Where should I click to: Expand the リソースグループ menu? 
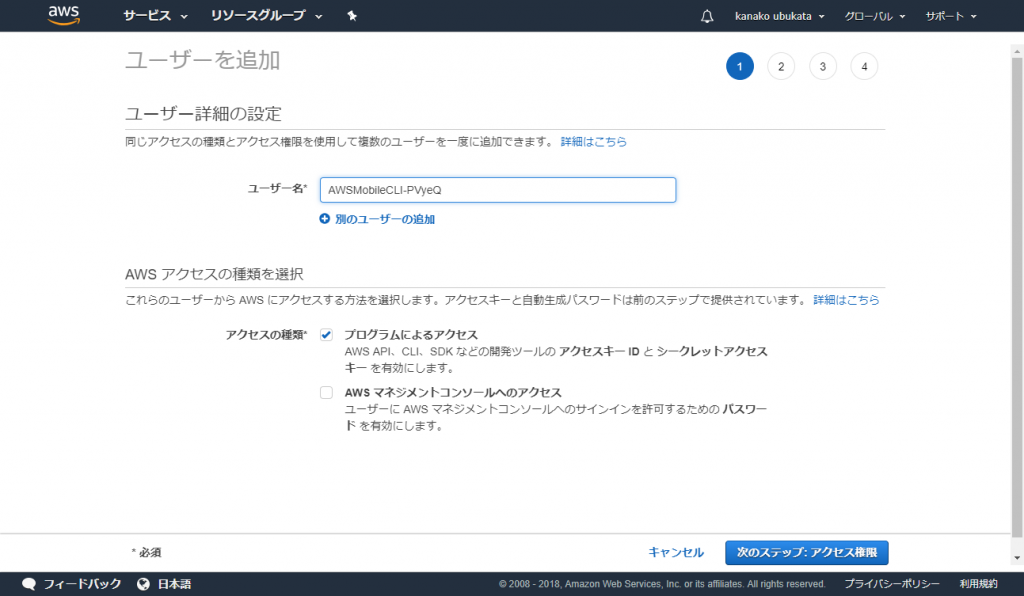click(266, 16)
